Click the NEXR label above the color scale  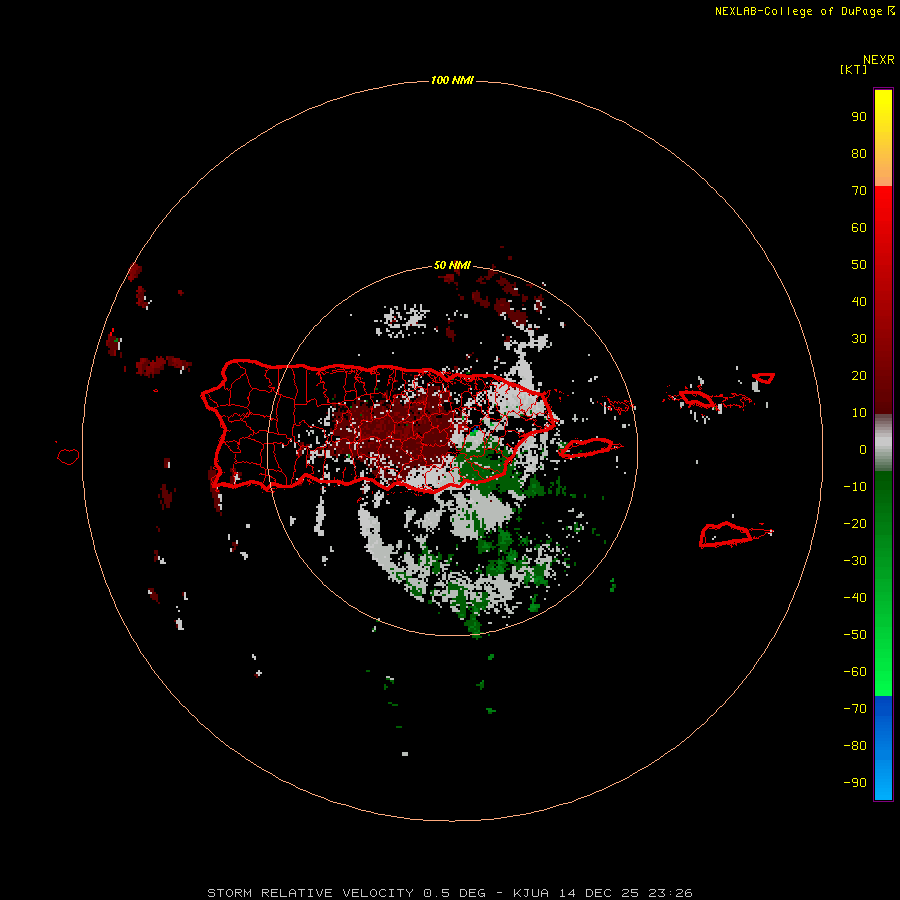879,60
